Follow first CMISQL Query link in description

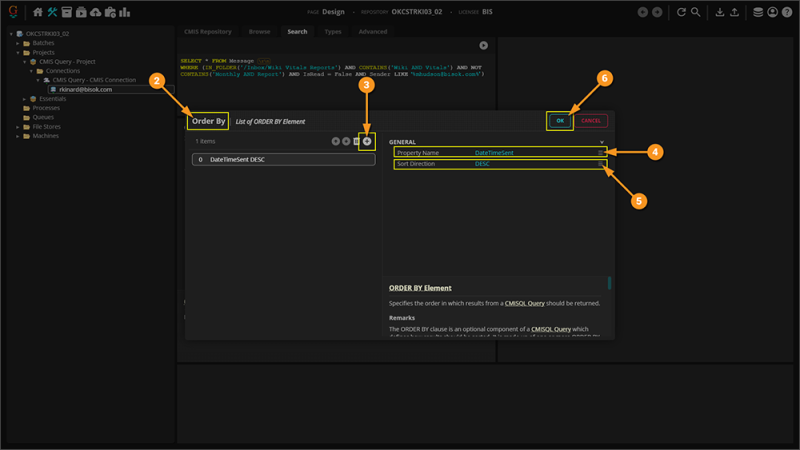(x=524, y=303)
